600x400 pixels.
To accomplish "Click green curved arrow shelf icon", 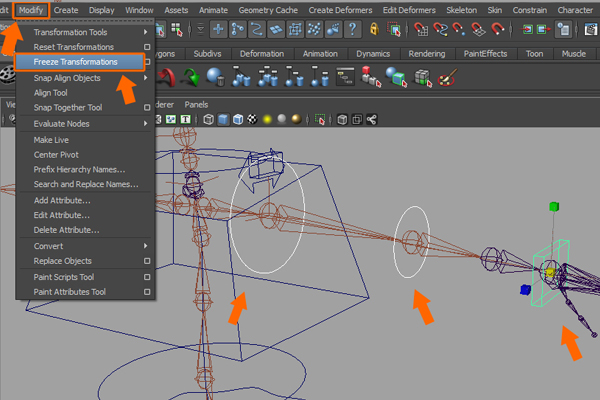I will (x=192, y=77).
